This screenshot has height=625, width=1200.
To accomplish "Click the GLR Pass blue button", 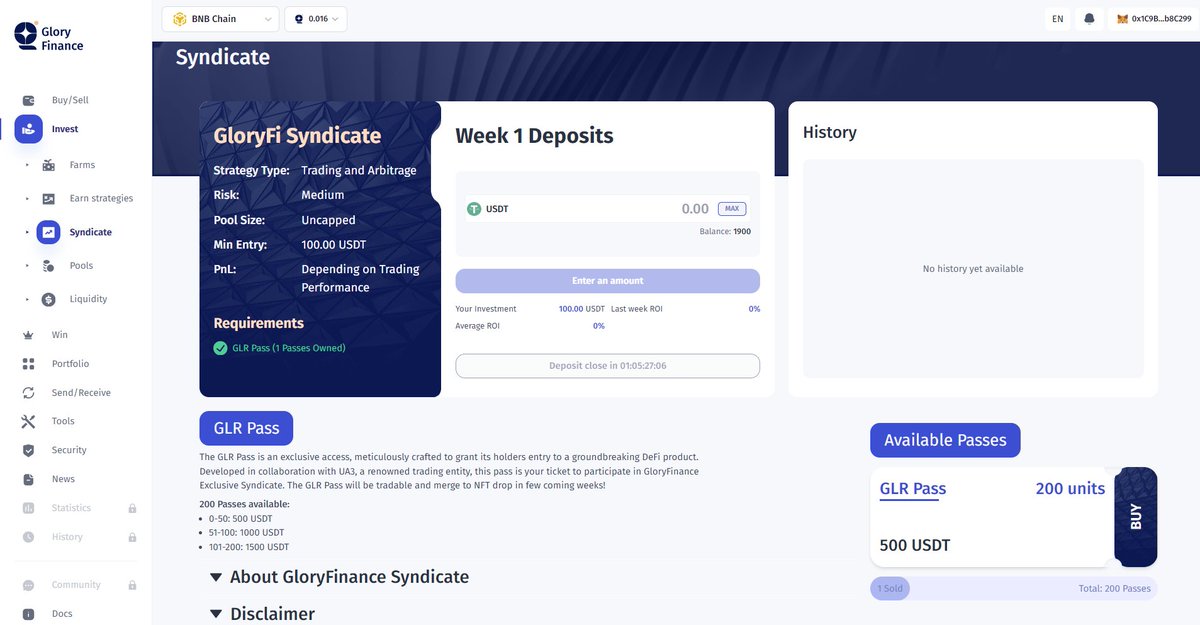I will [x=246, y=428].
